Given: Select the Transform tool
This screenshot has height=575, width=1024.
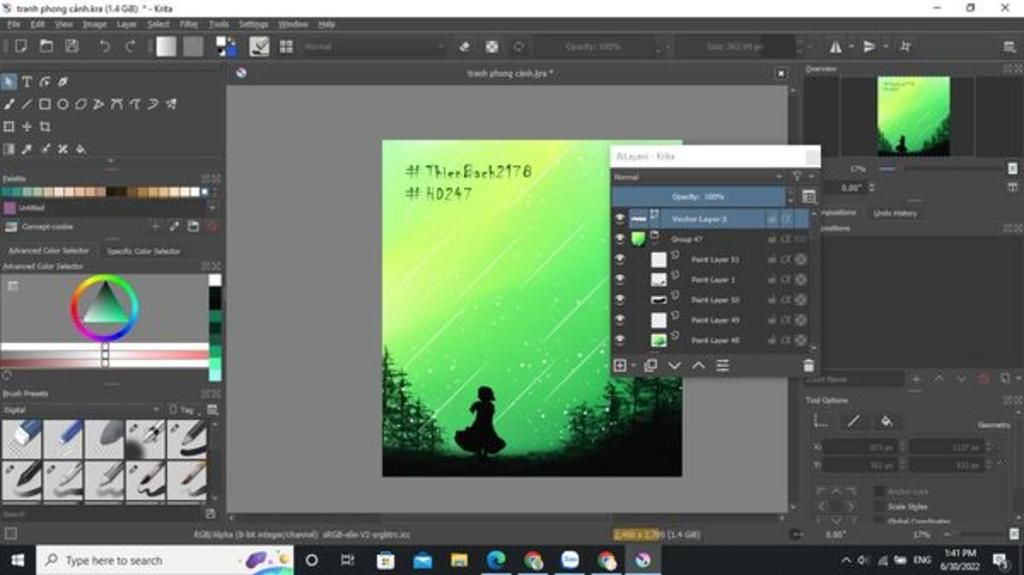Looking at the screenshot, I should click(8, 126).
